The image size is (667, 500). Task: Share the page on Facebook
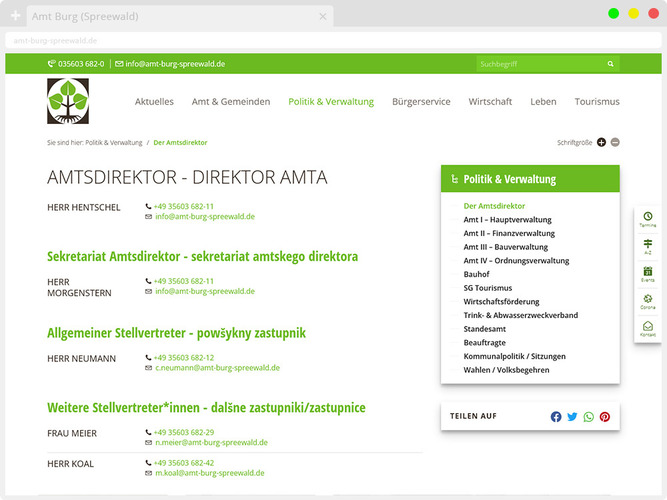556,417
